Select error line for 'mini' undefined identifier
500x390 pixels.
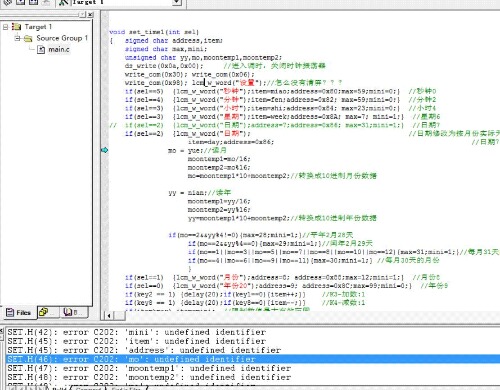pos(137,332)
